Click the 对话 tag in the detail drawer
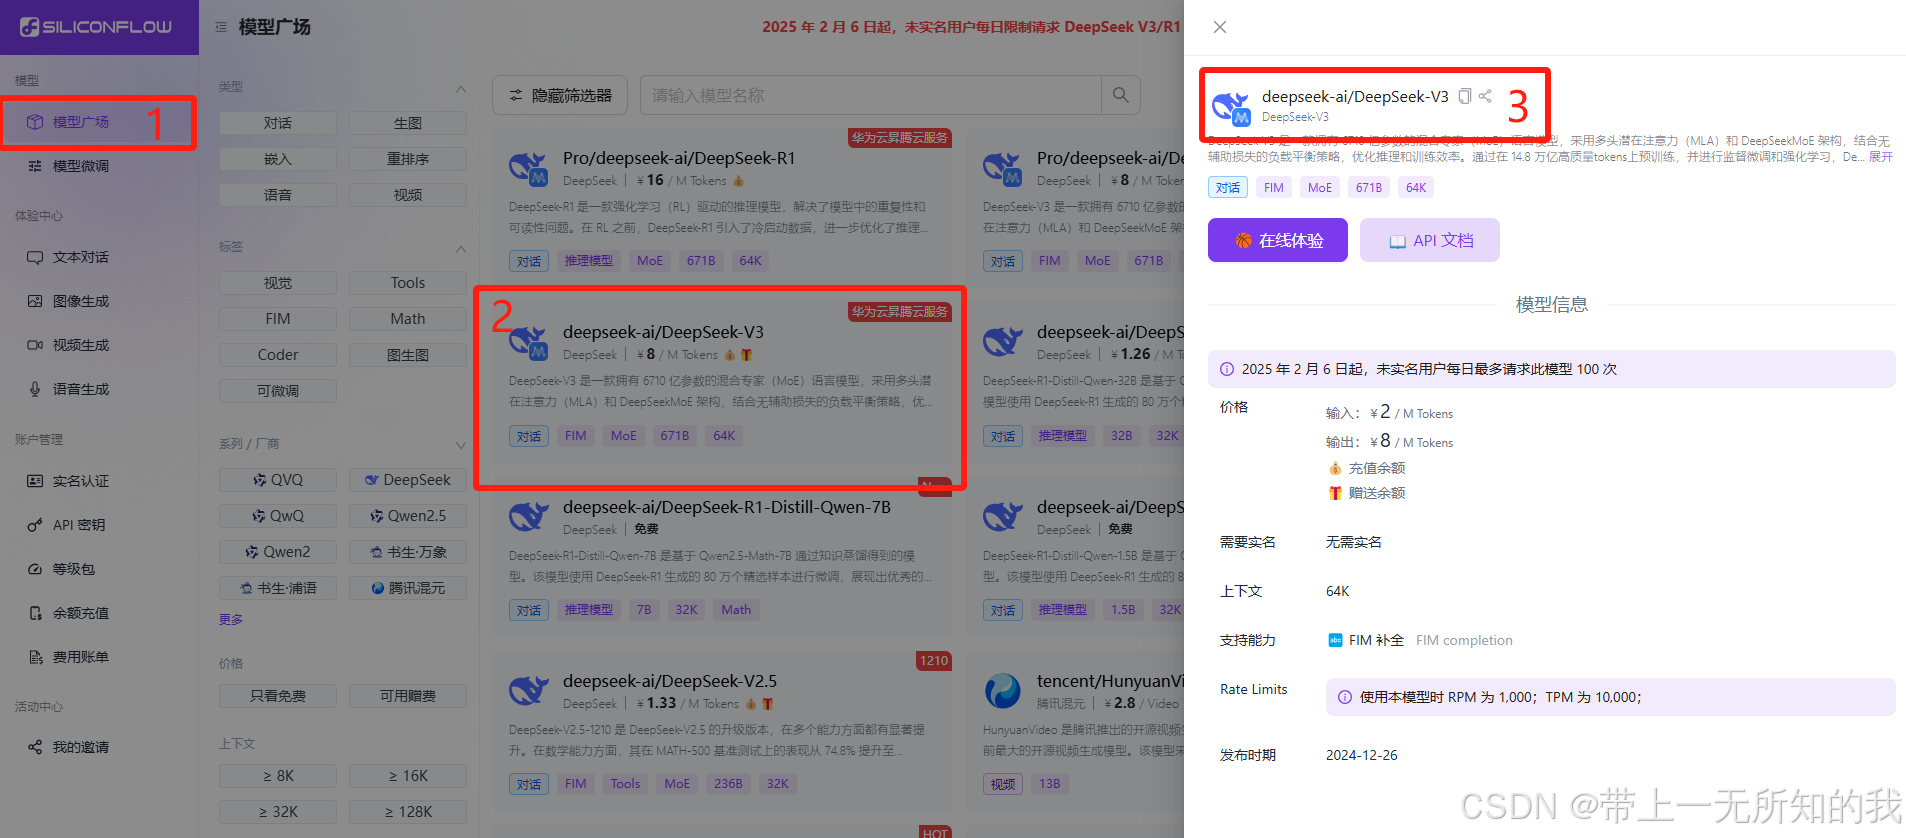Image resolution: width=1906 pixels, height=838 pixels. click(x=1228, y=187)
